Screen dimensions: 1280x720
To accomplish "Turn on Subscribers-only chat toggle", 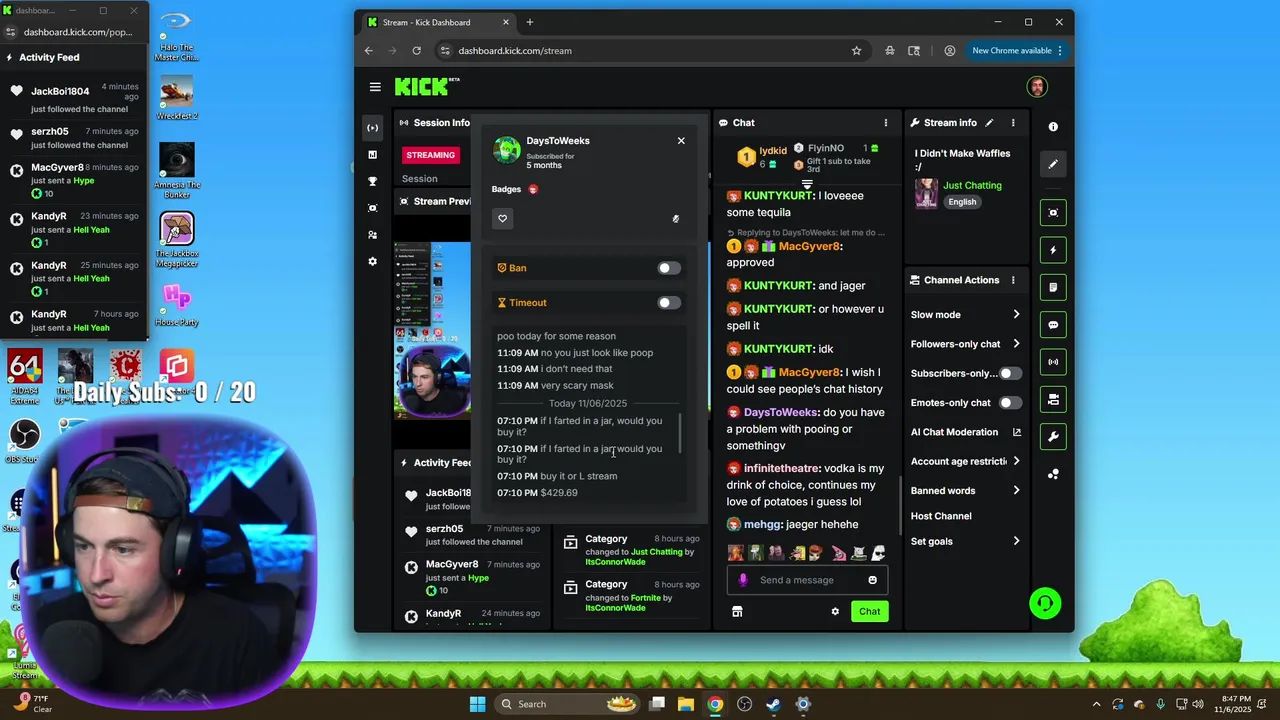I will [1010, 373].
